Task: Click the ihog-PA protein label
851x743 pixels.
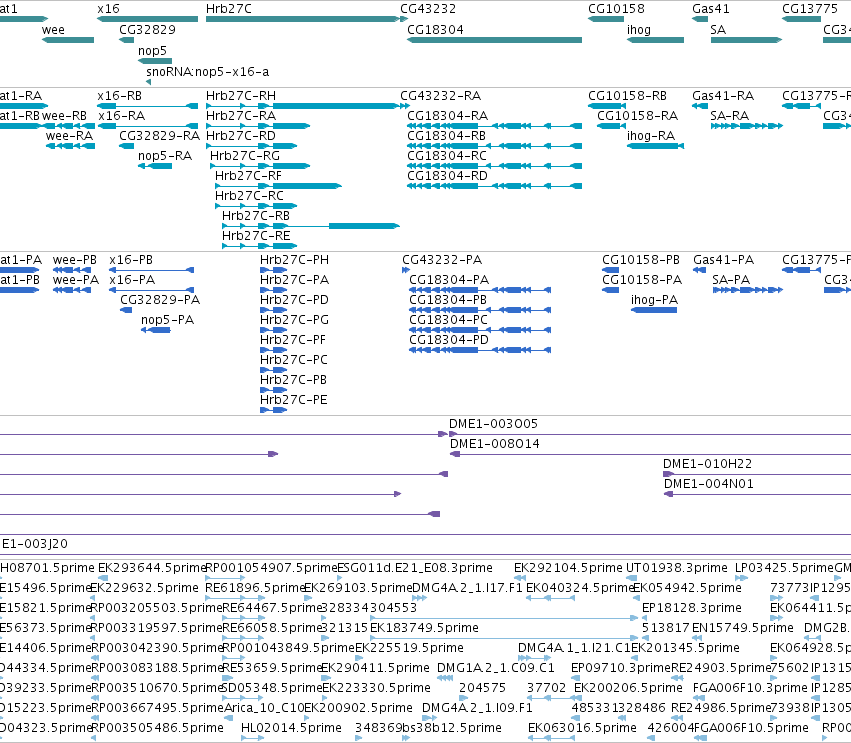Action: pyautogui.click(x=655, y=300)
